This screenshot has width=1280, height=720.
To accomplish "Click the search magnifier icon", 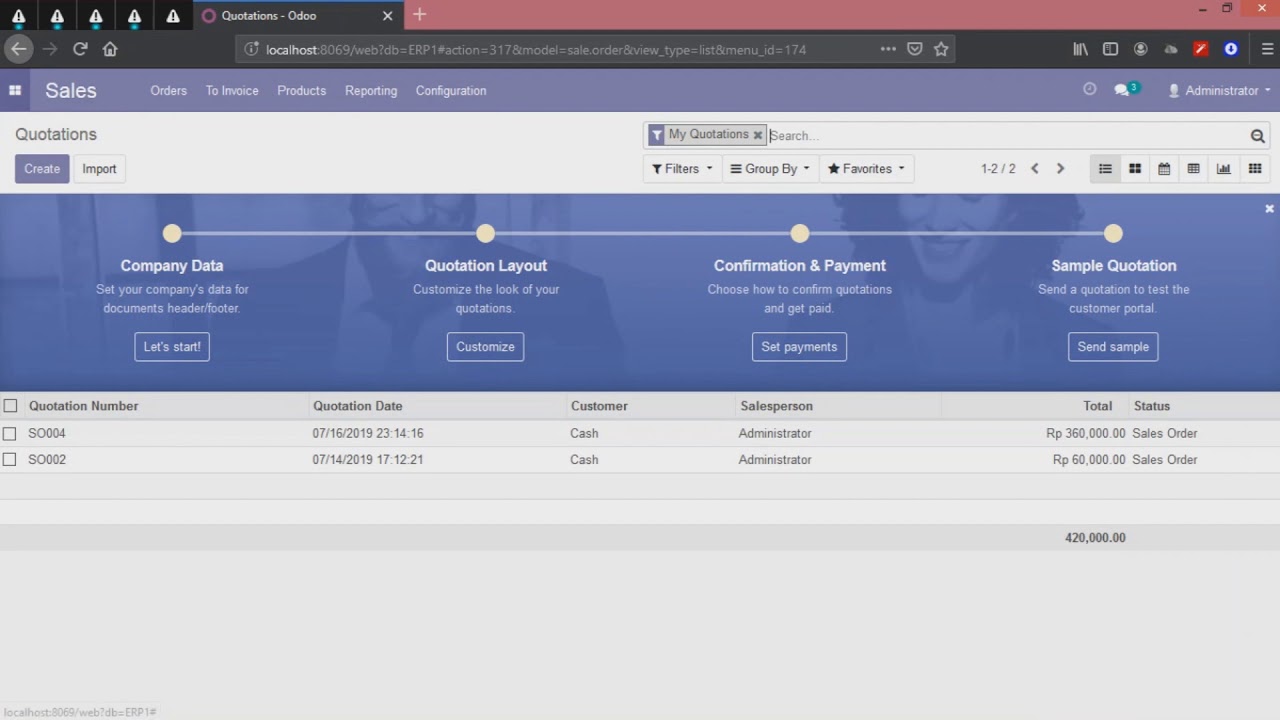I will 1257,136.
